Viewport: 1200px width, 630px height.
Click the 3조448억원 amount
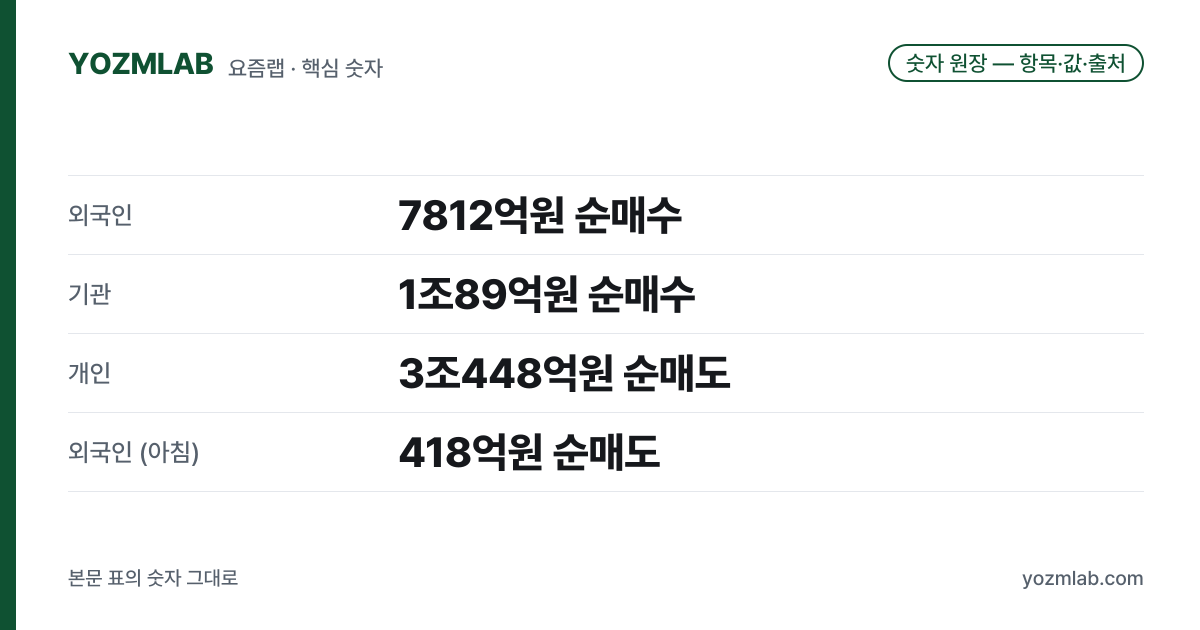point(505,373)
